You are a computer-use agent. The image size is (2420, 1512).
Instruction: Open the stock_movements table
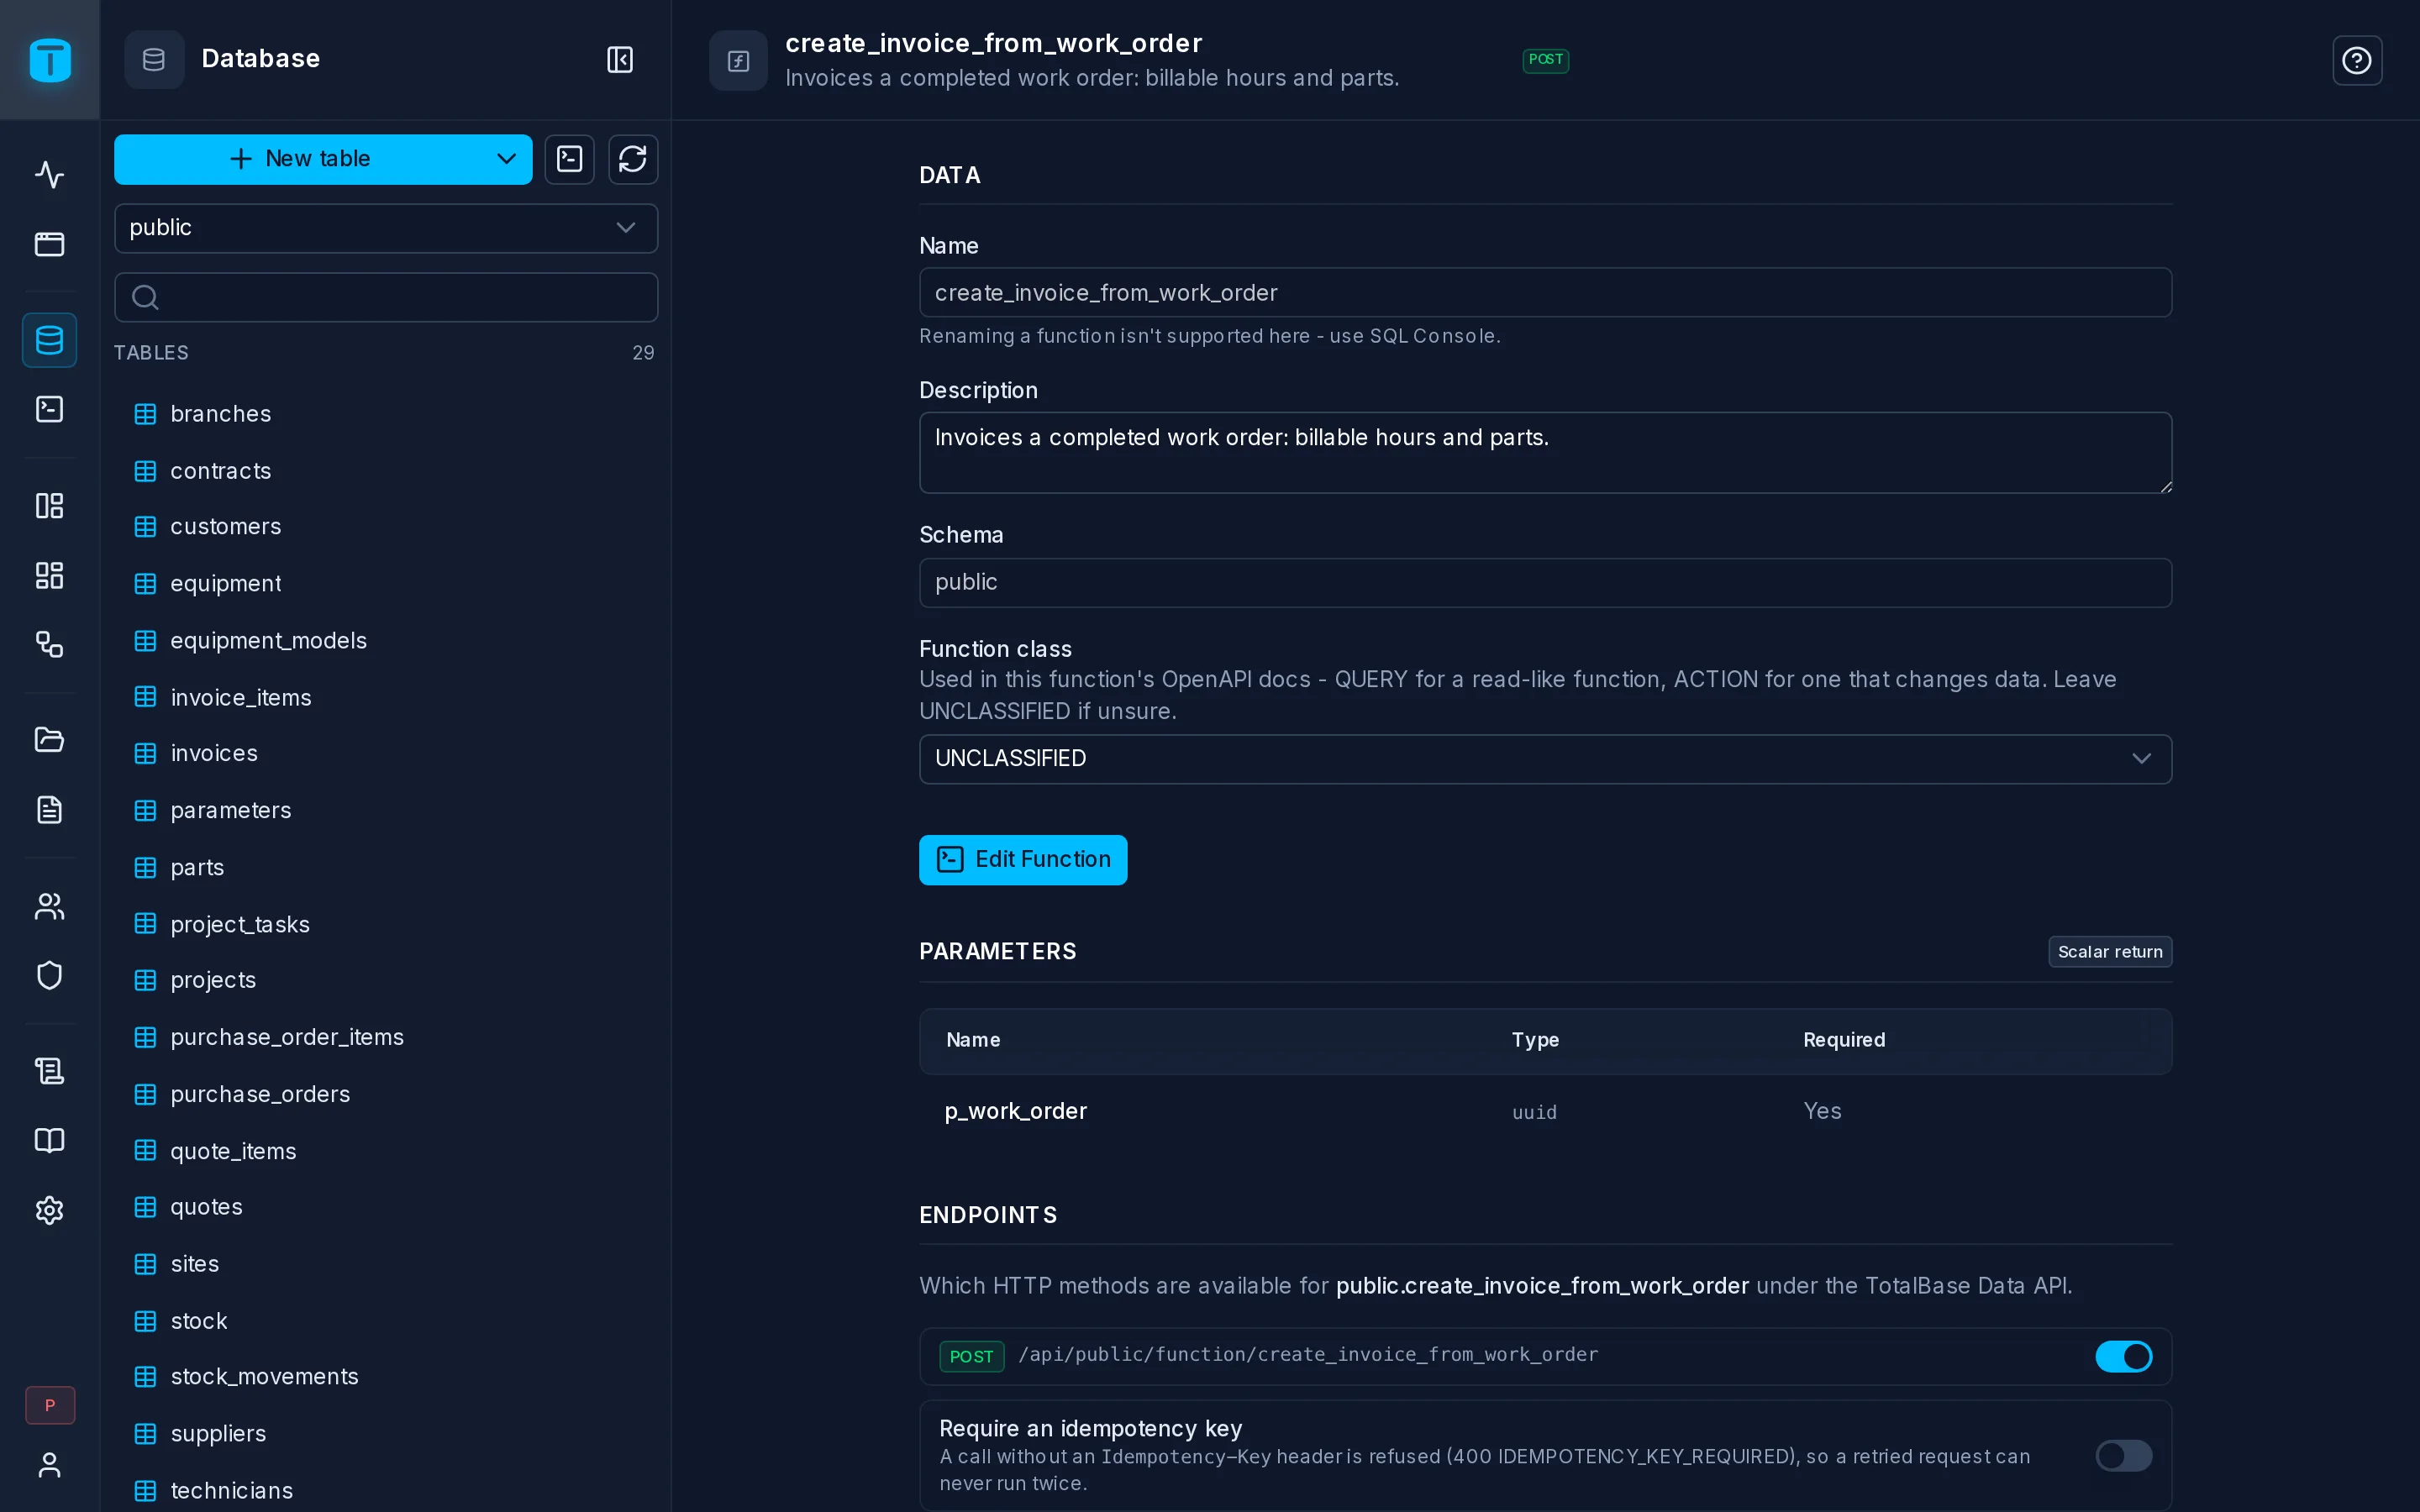pos(386,1378)
